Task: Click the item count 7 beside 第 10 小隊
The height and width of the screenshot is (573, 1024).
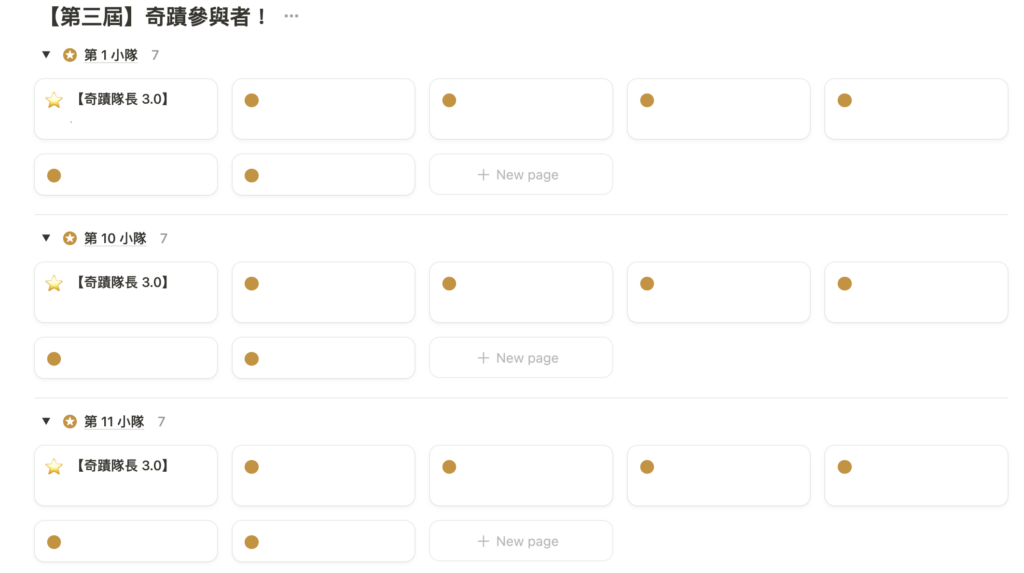Action: [163, 238]
